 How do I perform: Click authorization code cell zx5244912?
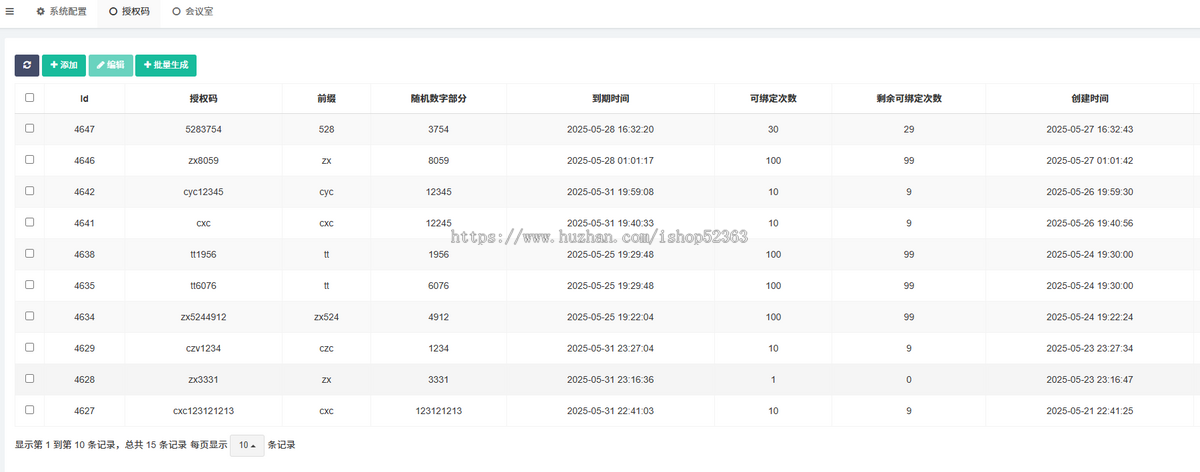point(204,316)
